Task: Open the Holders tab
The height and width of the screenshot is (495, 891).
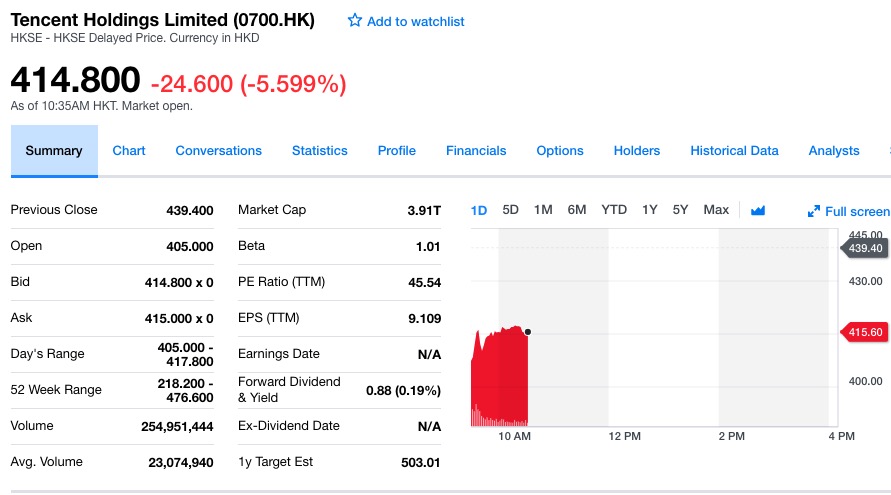Action: click(x=637, y=151)
